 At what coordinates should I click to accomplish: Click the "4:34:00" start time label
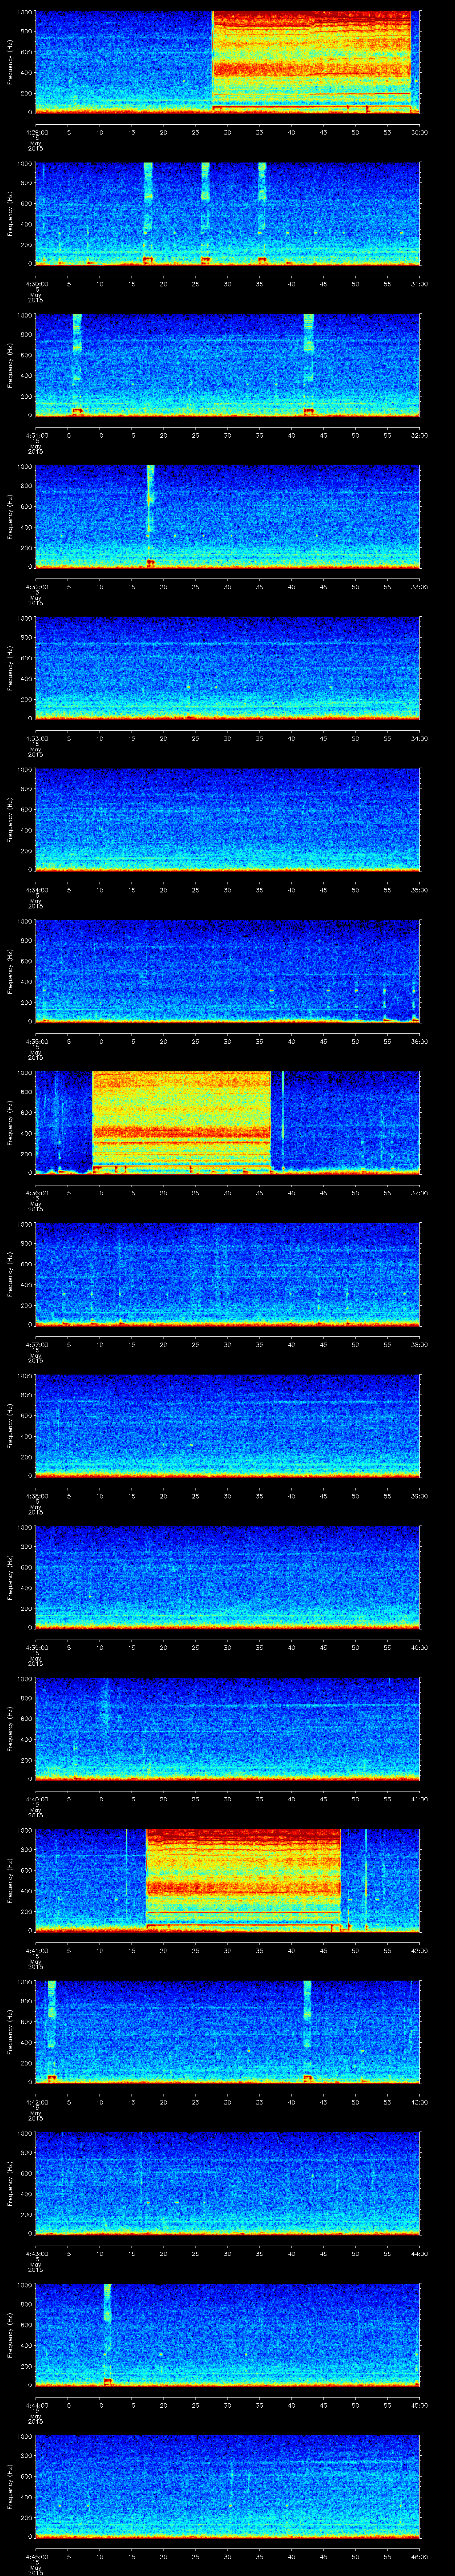(36, 890)
